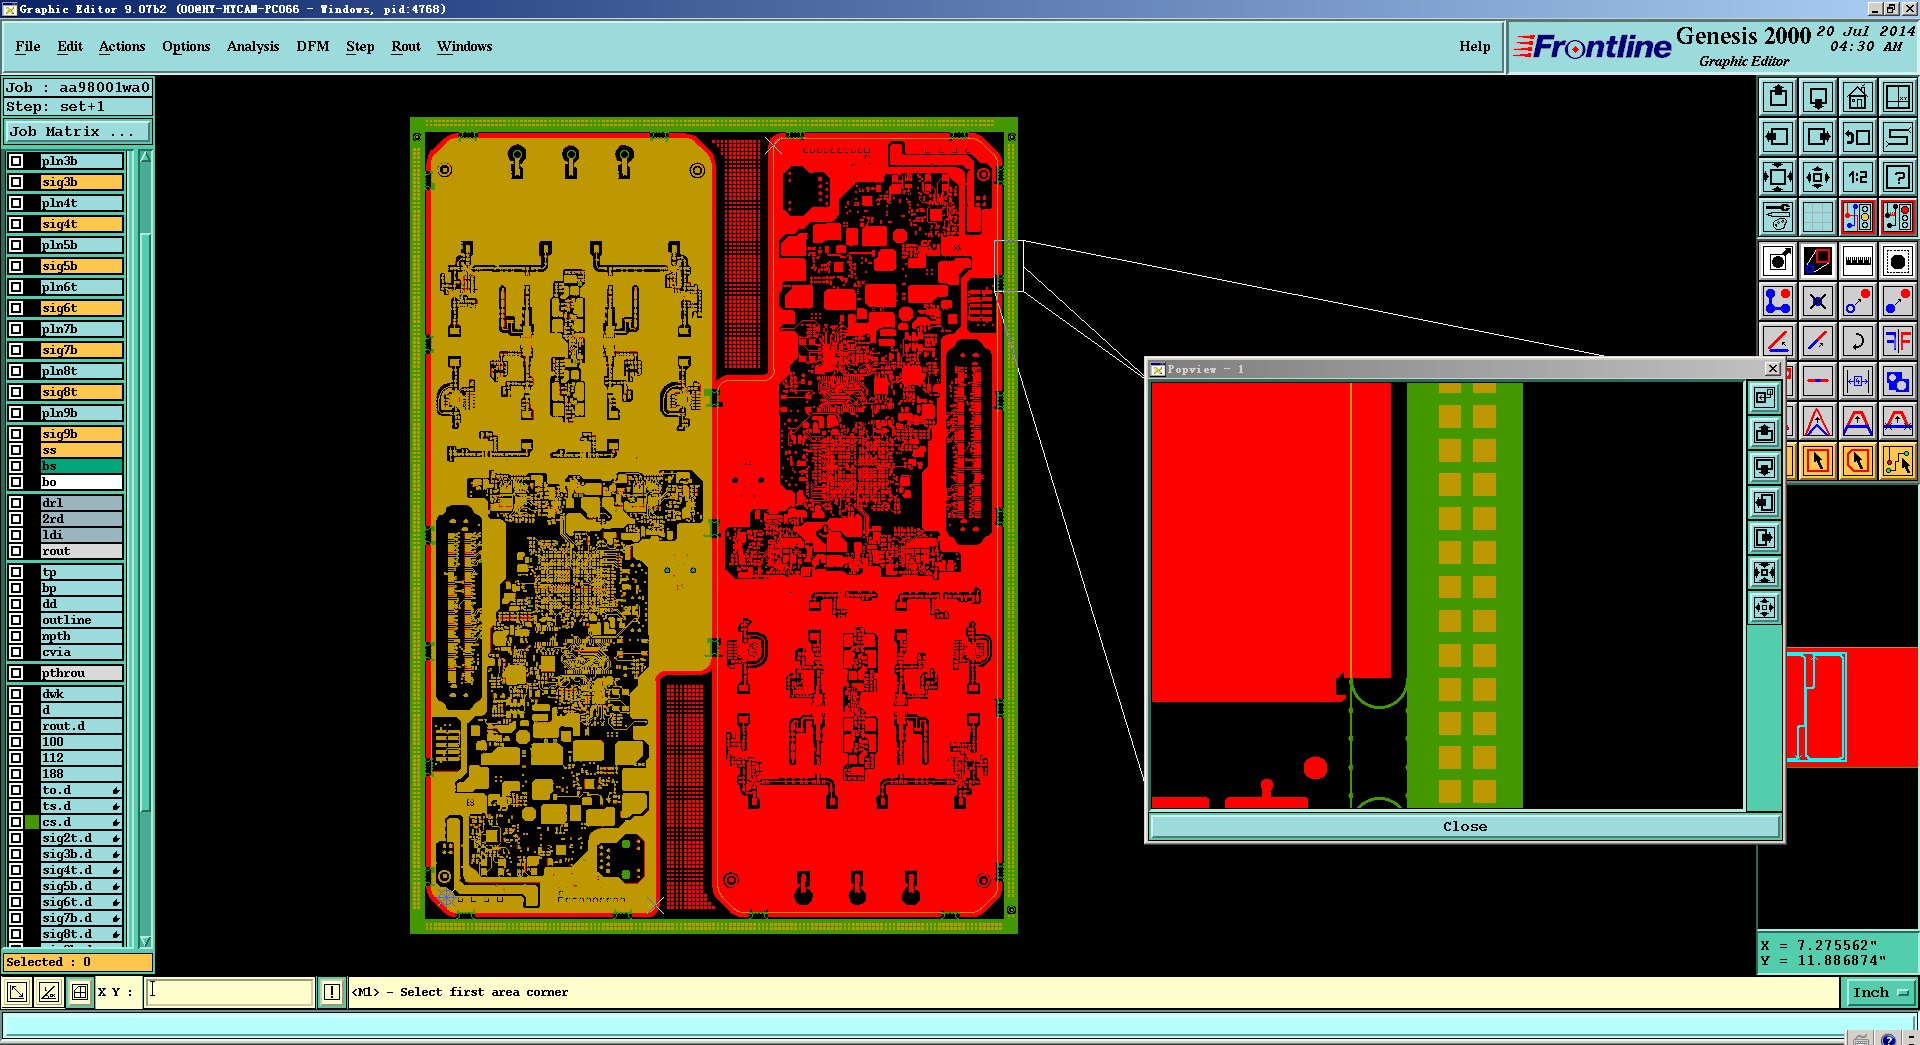This screenshot has width=1920, height=1045.
Task: Click the zoom out icon with outward arrows
Action: (x=1818, y=177)
